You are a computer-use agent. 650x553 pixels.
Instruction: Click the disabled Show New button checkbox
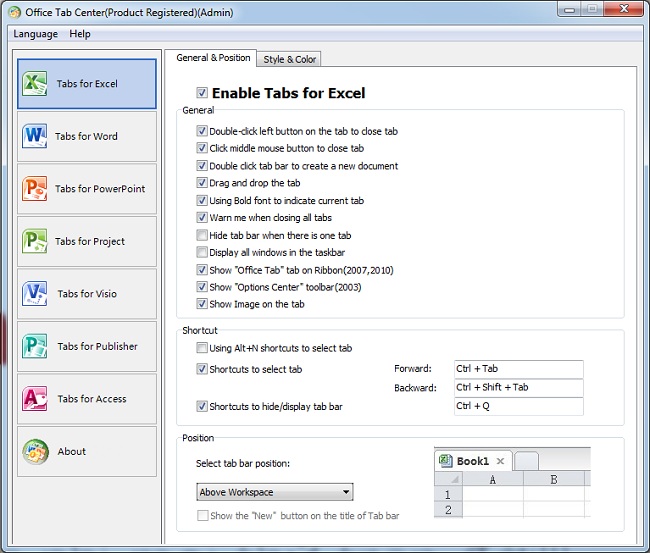(202, 516)
